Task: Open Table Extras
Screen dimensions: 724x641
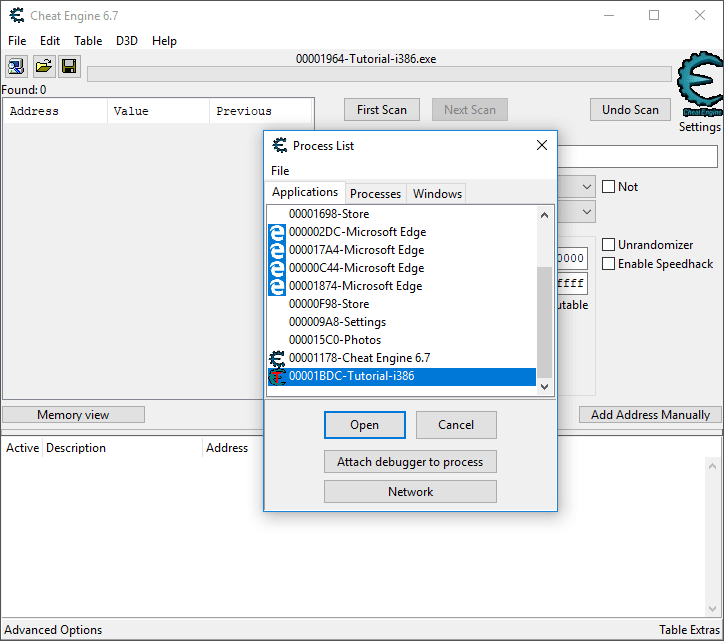Action: 689,630
